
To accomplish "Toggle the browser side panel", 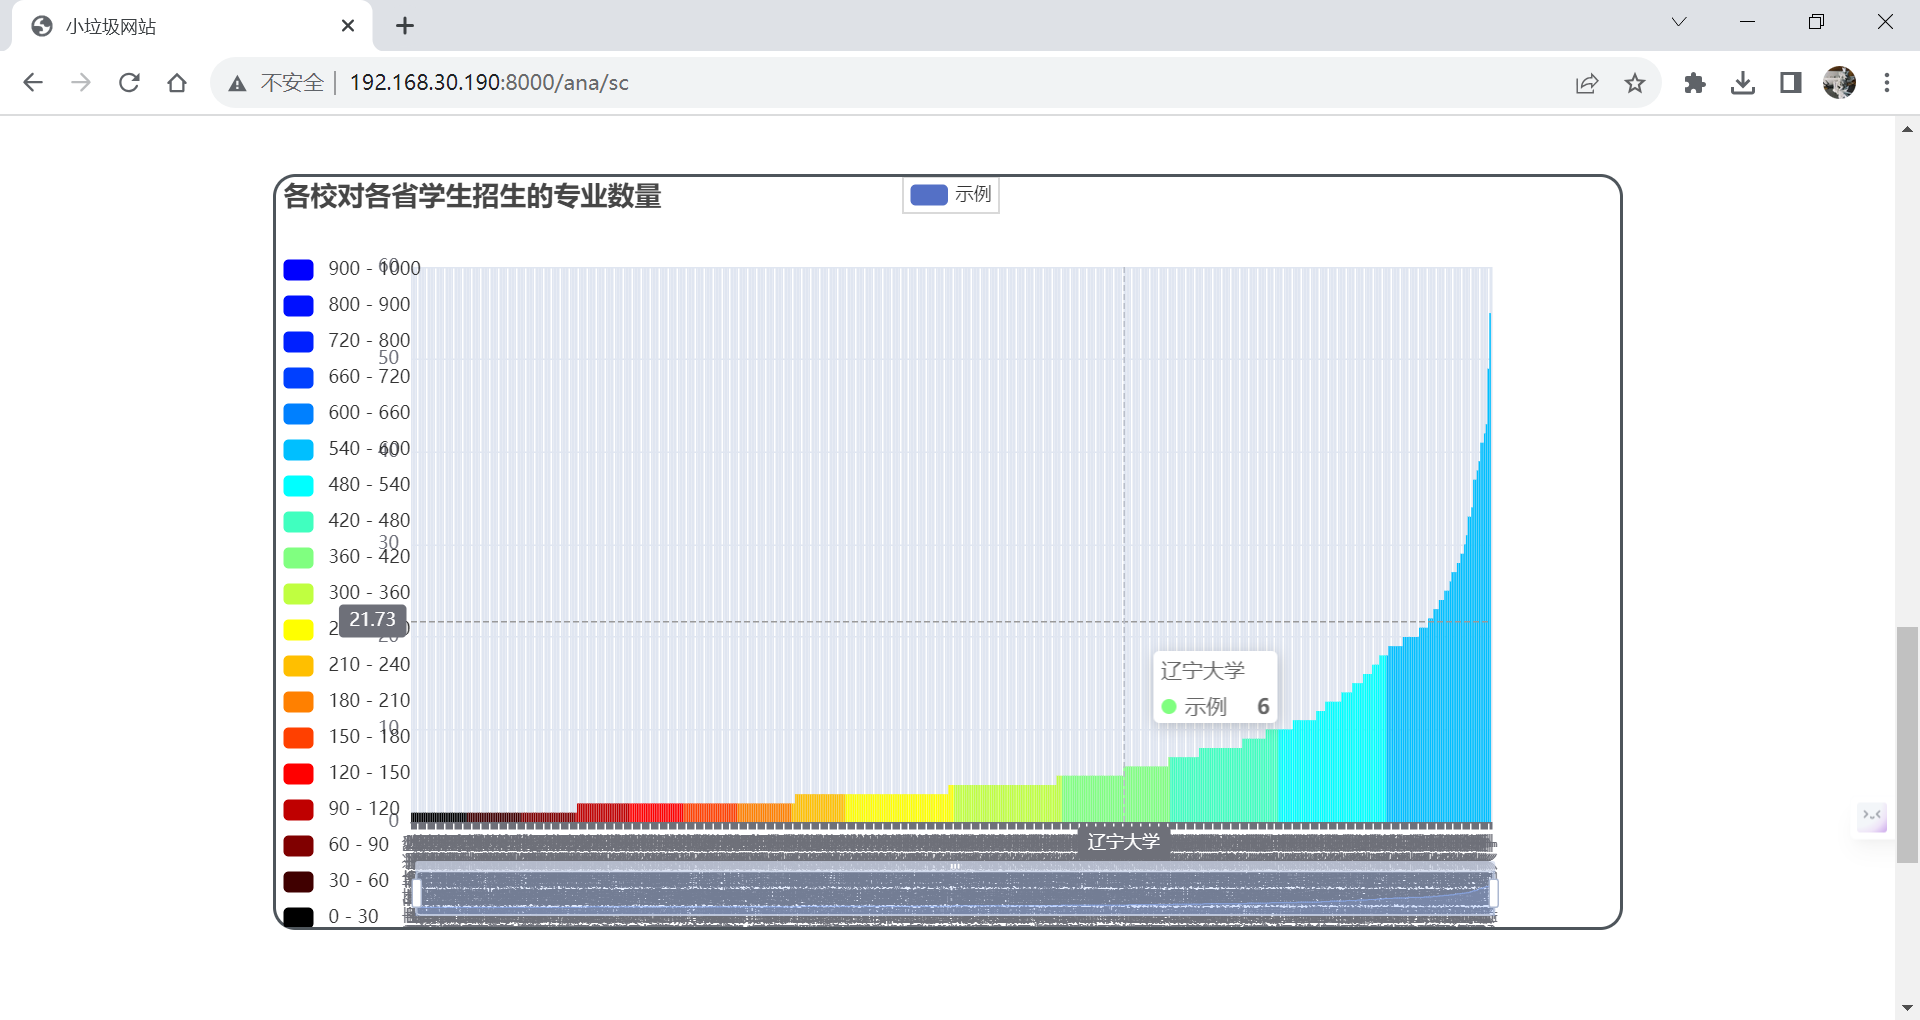I will [x=1791, y=83].
